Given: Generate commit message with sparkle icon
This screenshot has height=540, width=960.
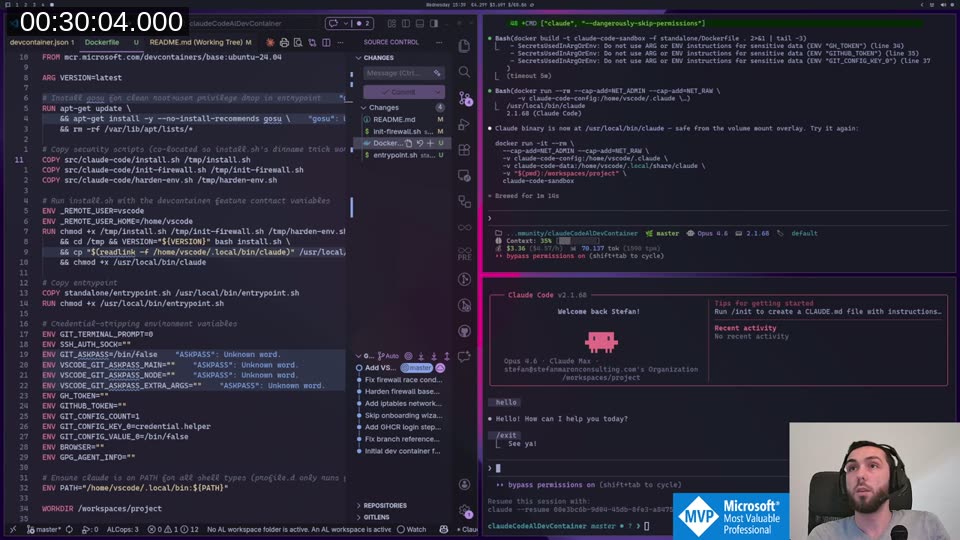Looking at the screenshot, I should coord(437,73).
